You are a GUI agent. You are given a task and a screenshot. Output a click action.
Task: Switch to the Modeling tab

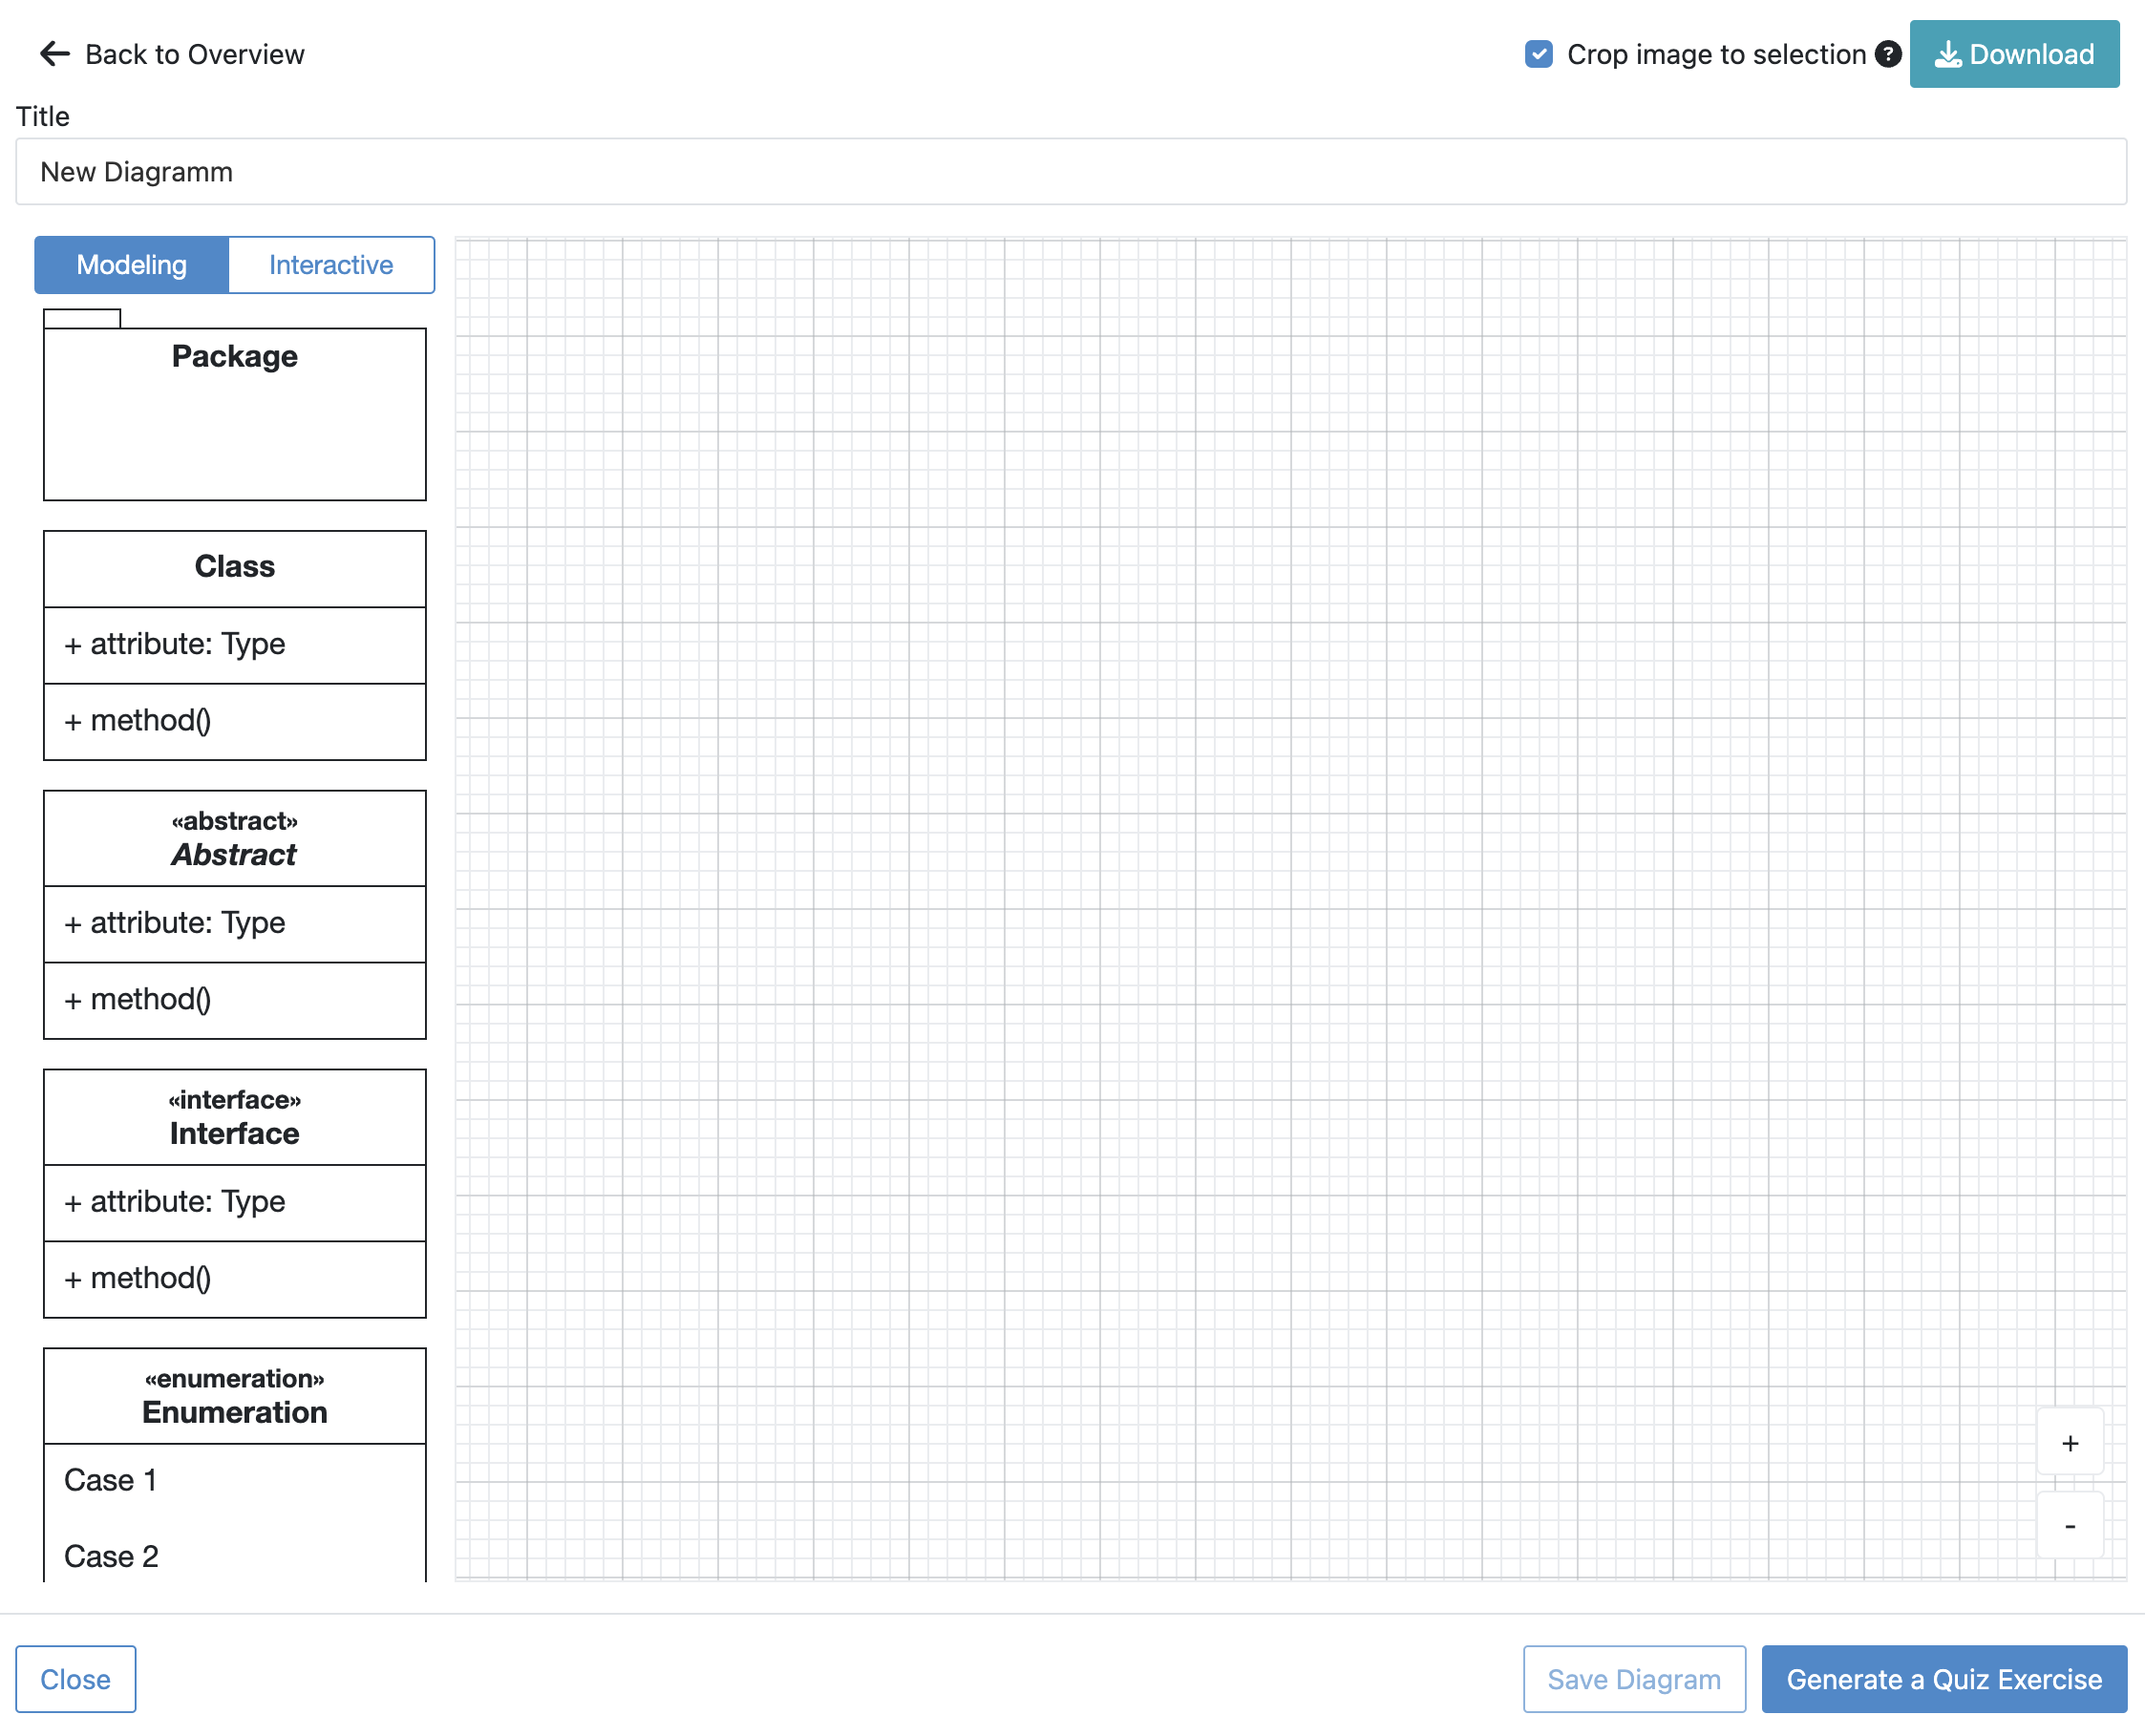click(132, 265)
